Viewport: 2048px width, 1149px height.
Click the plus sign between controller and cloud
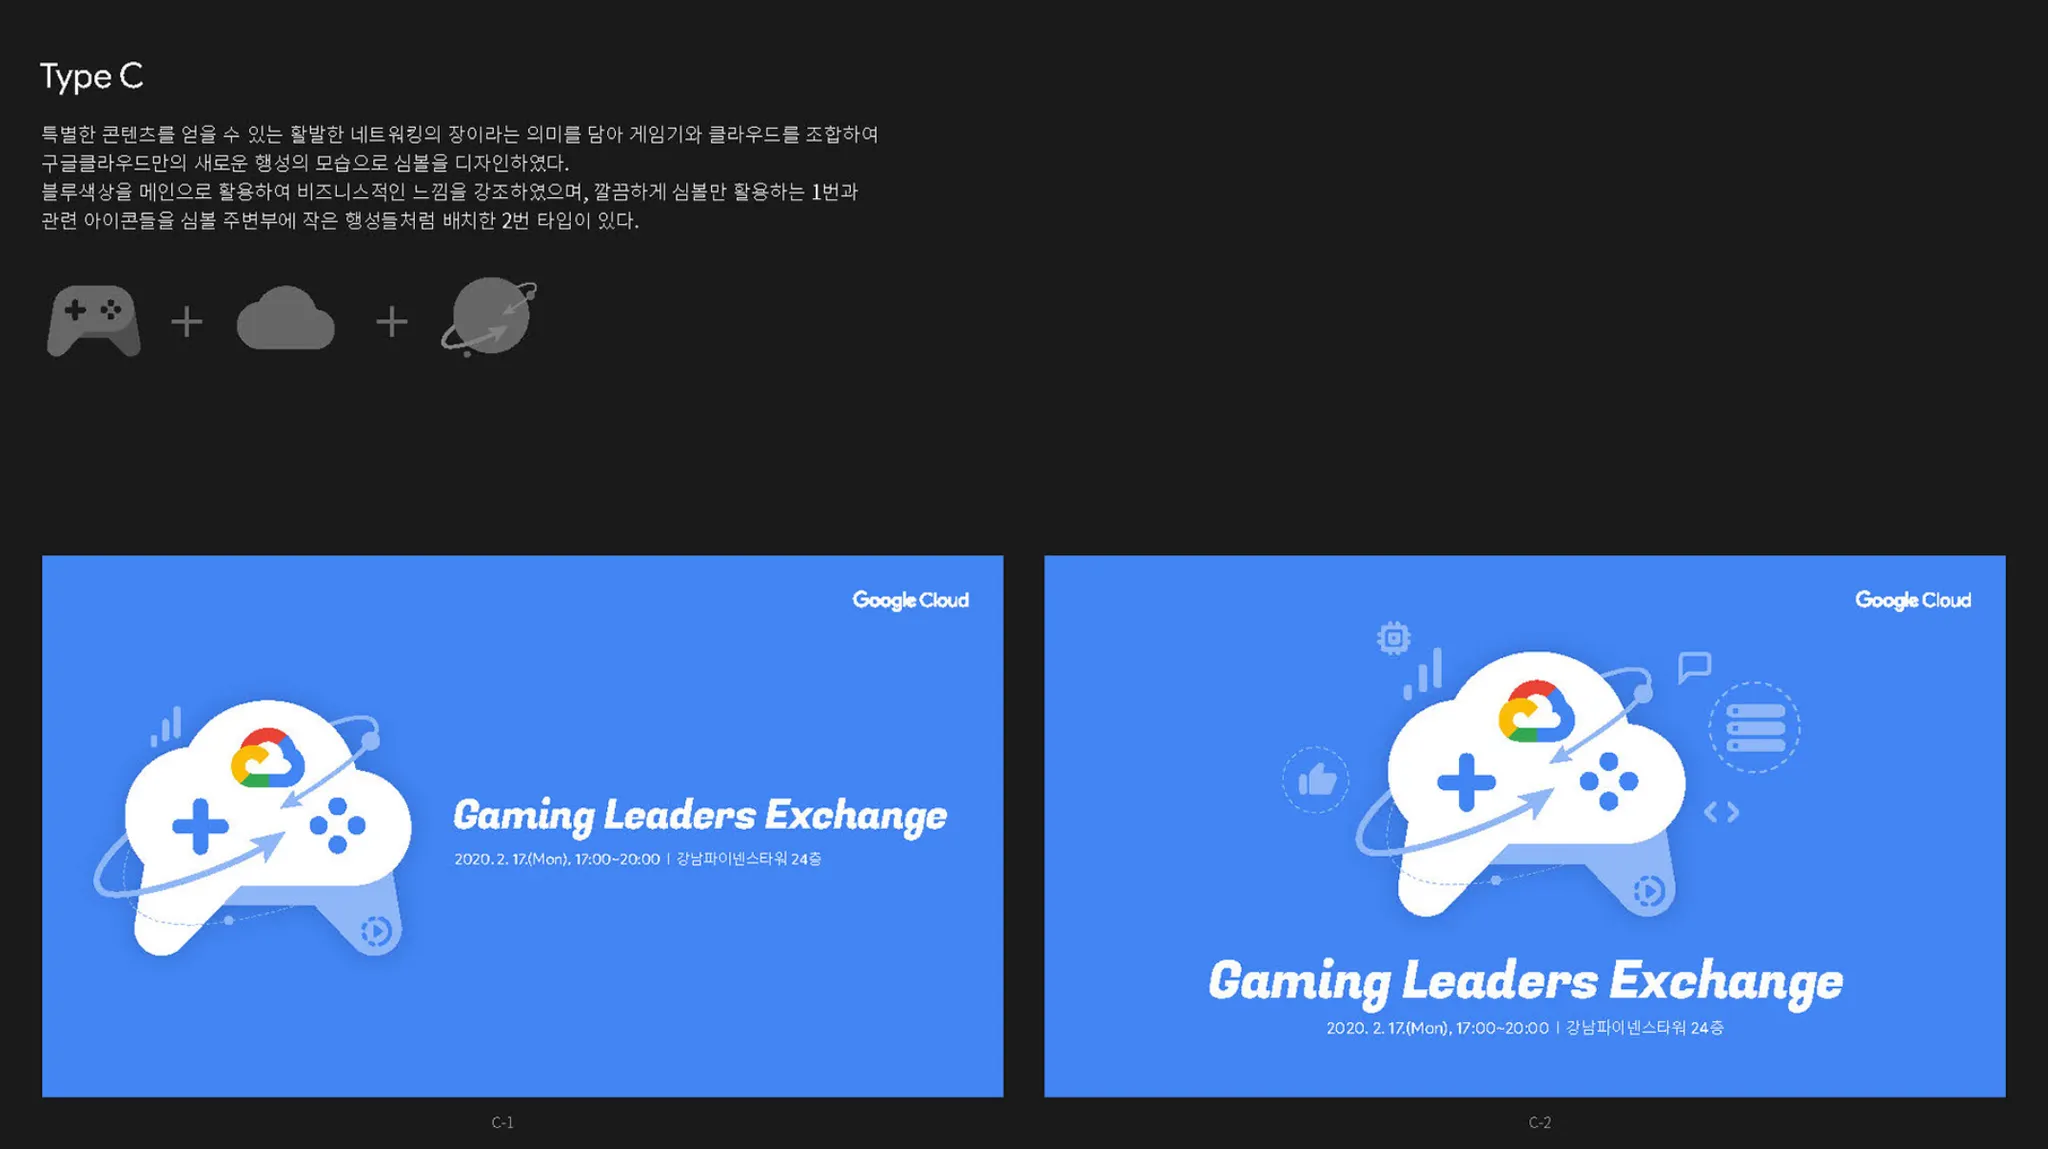click(187, 322)
